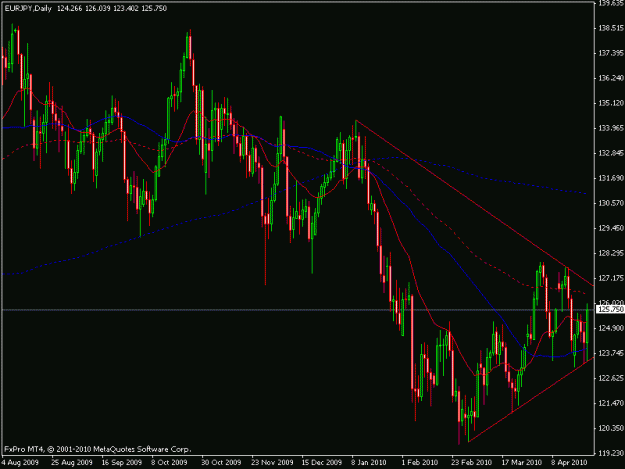This screenshot has width=625, height=469.
Task: Click the price axis label 133.965
Action: click(x=611, y=128)
